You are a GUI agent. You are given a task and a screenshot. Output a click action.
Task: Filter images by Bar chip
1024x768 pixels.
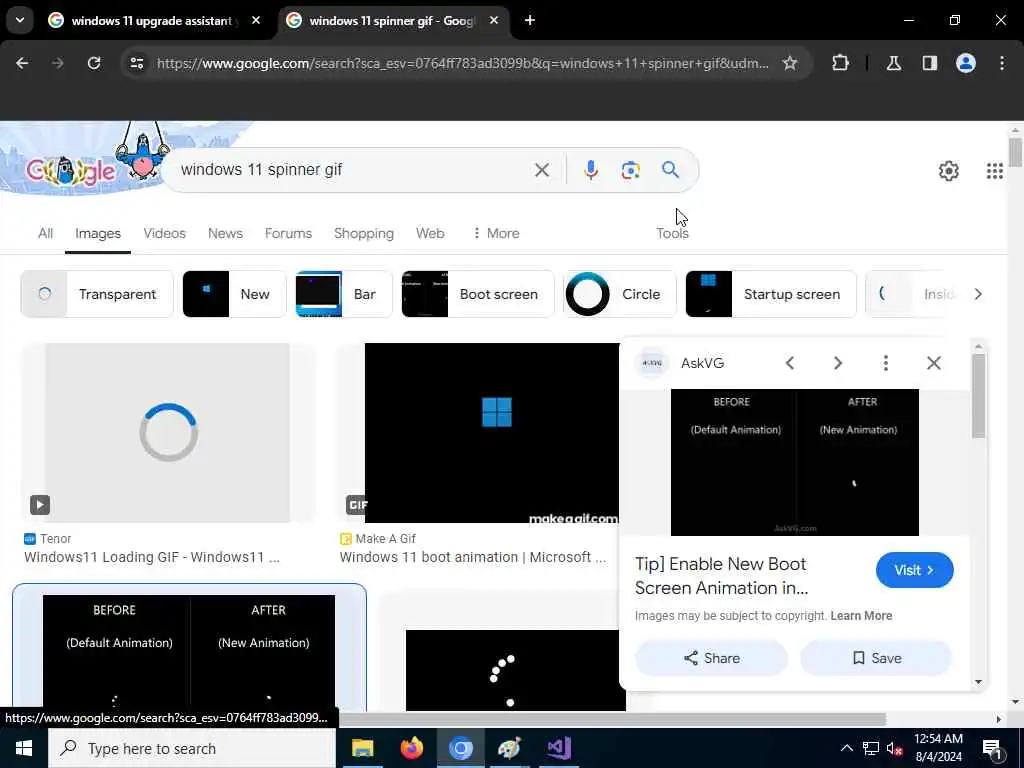344,294
